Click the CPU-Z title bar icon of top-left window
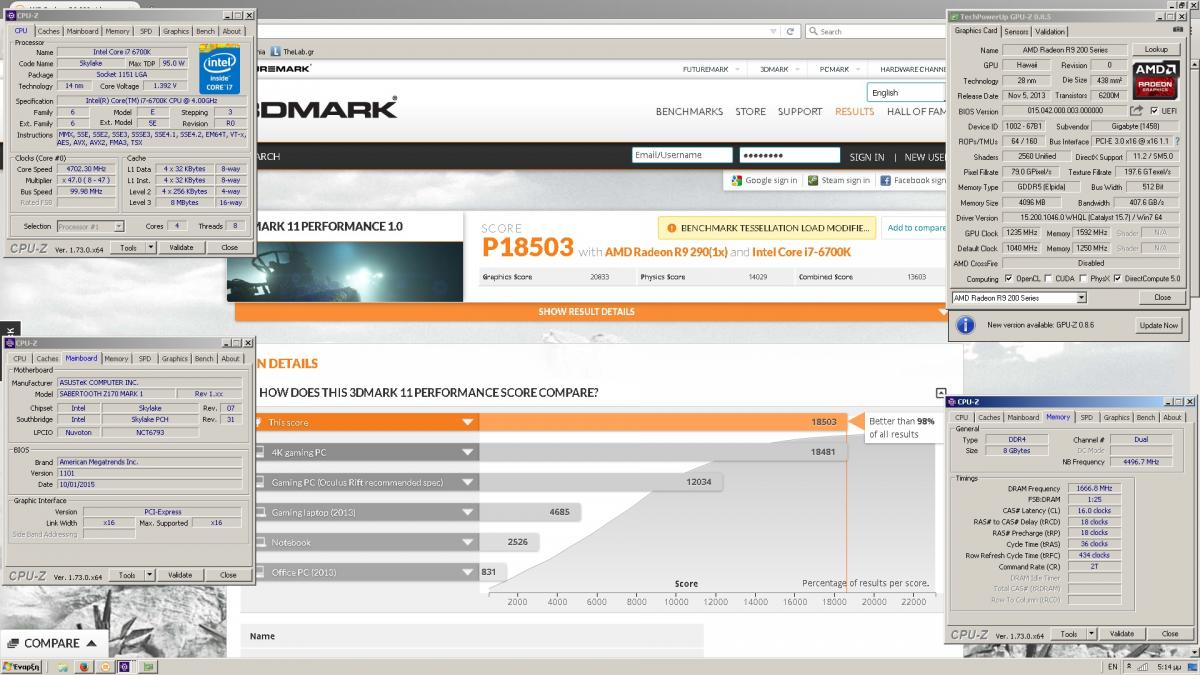The image size is (1200, 675). pos(11,16)
